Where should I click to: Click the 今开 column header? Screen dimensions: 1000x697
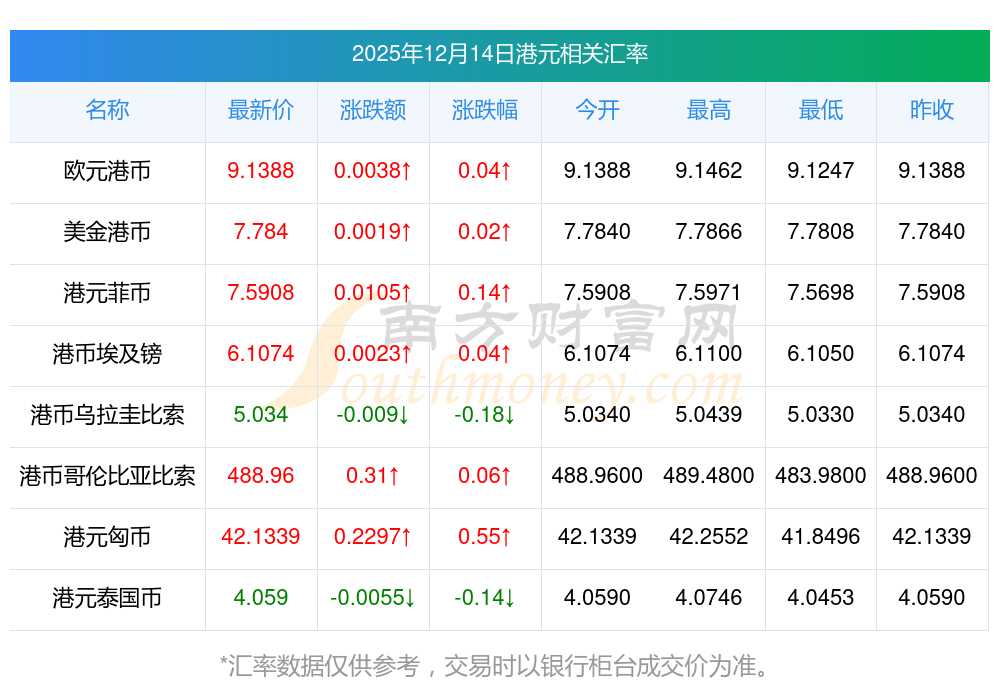597,110
